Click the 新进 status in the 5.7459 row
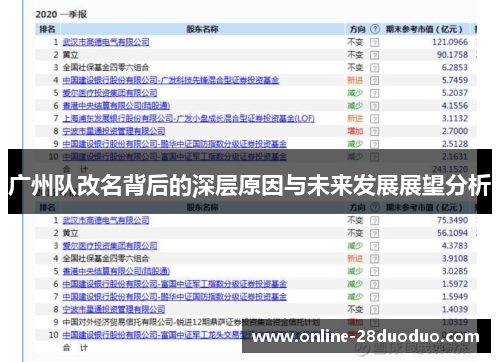 pyautogui.click(x=355, y=80)
